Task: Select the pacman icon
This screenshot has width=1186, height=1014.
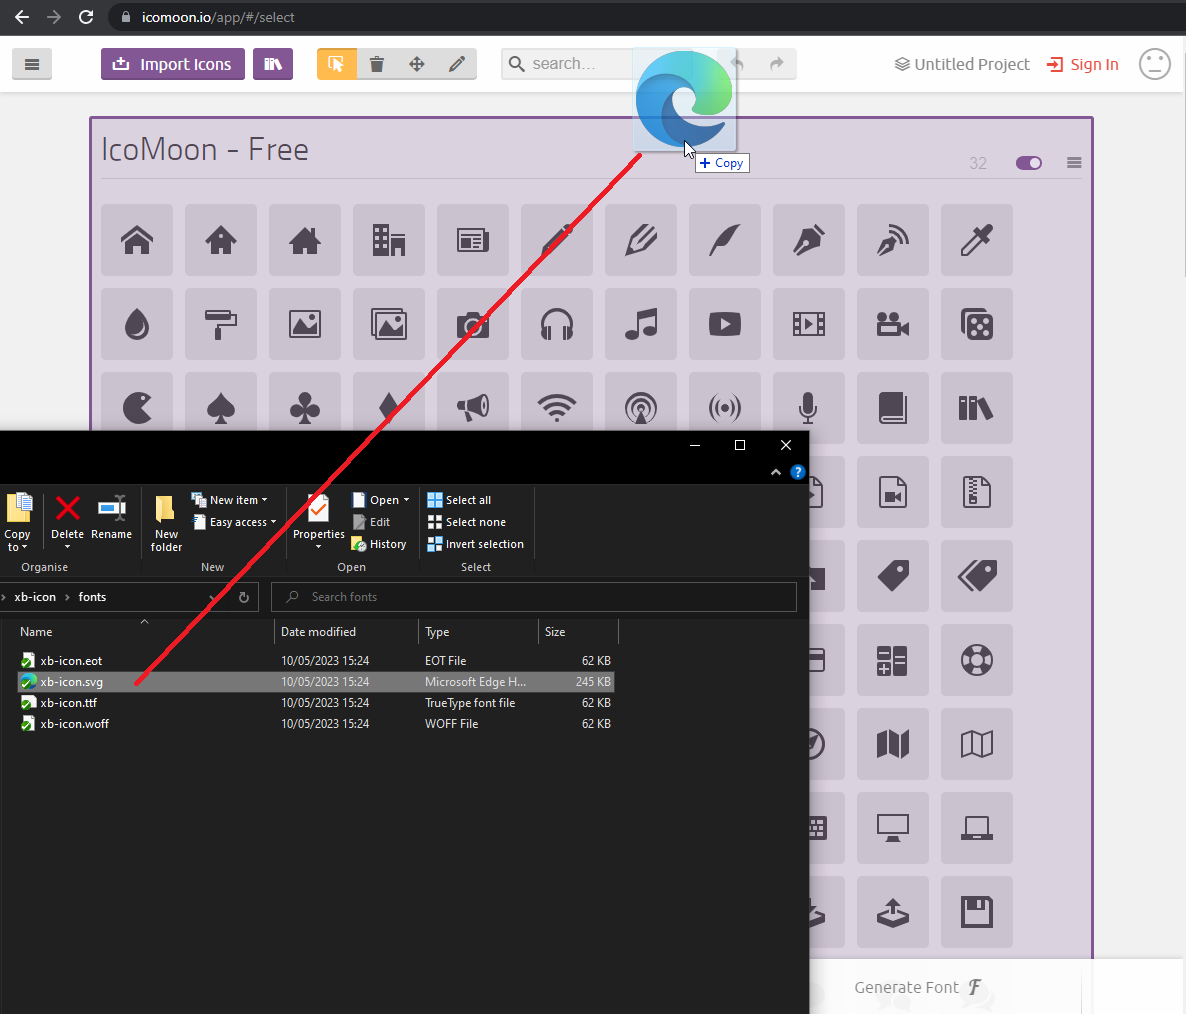Action: click(137, 403)
